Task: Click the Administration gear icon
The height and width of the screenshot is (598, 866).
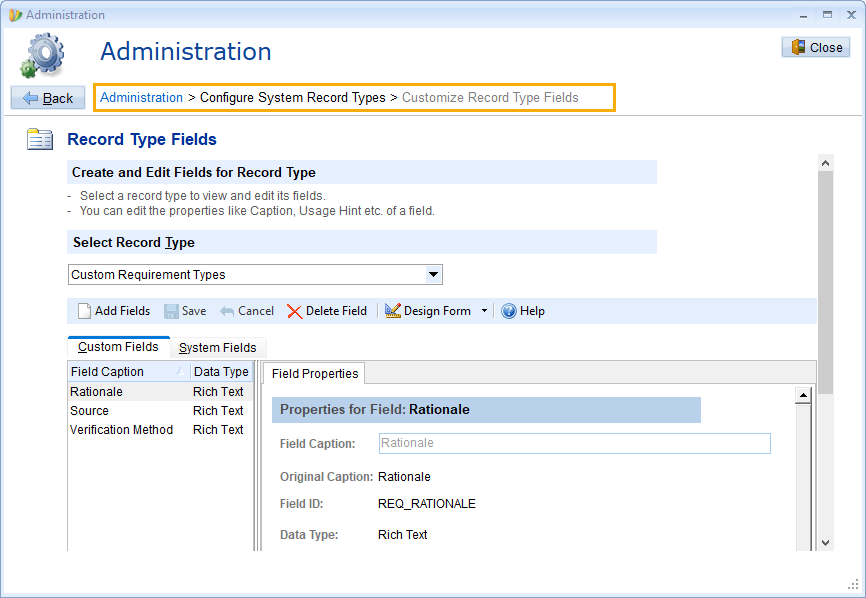Action: [43, 55]
